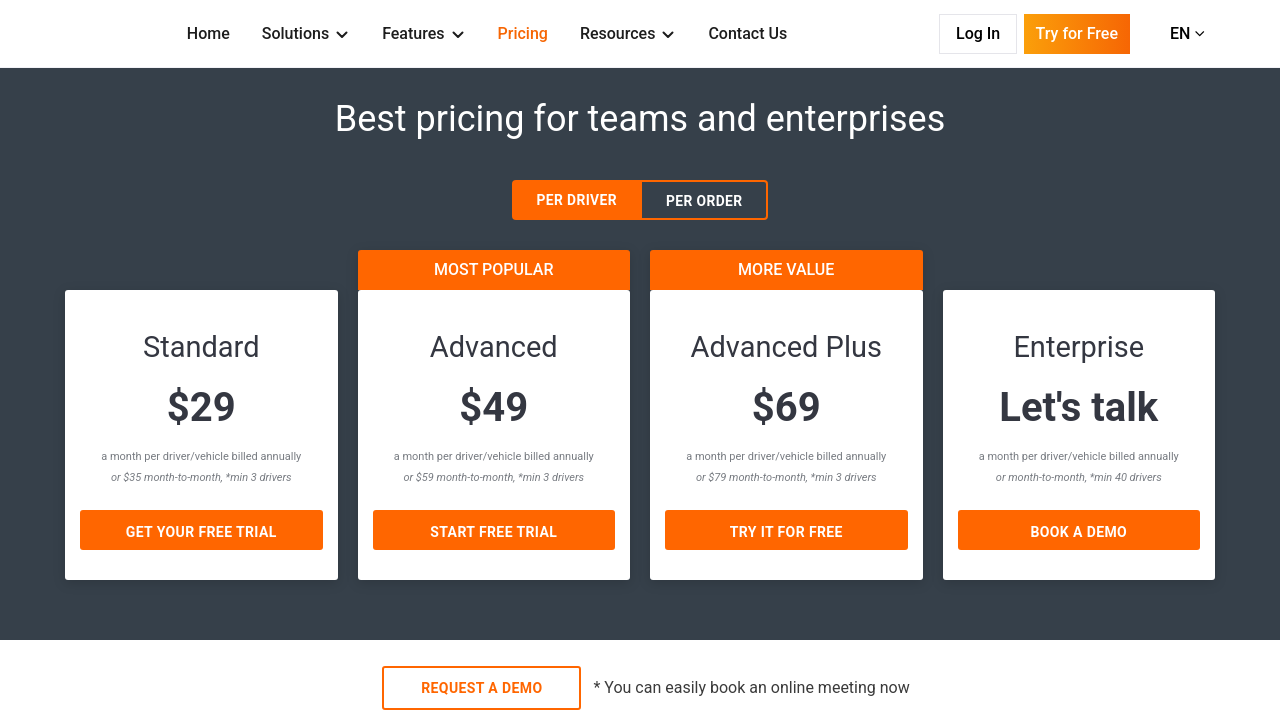
Task: Open the EN language selector
Action: pyautogui.click(x=1187, y=34)
